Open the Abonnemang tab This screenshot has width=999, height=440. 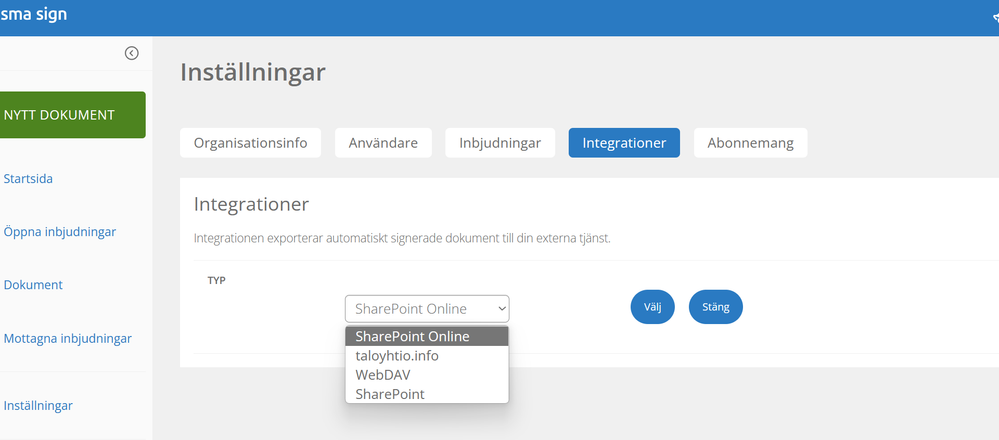click(x=751, y=143)
